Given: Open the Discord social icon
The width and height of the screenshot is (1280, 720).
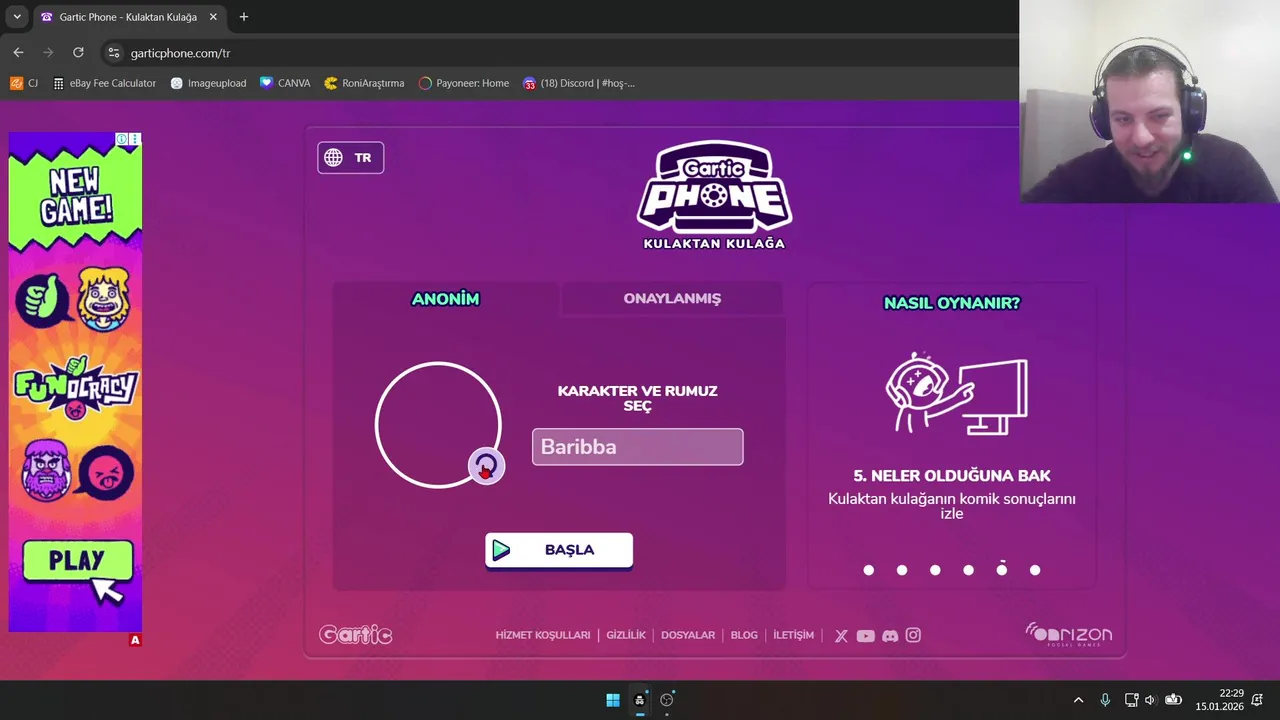Looking at the screenshot, I should coord(890,636).
